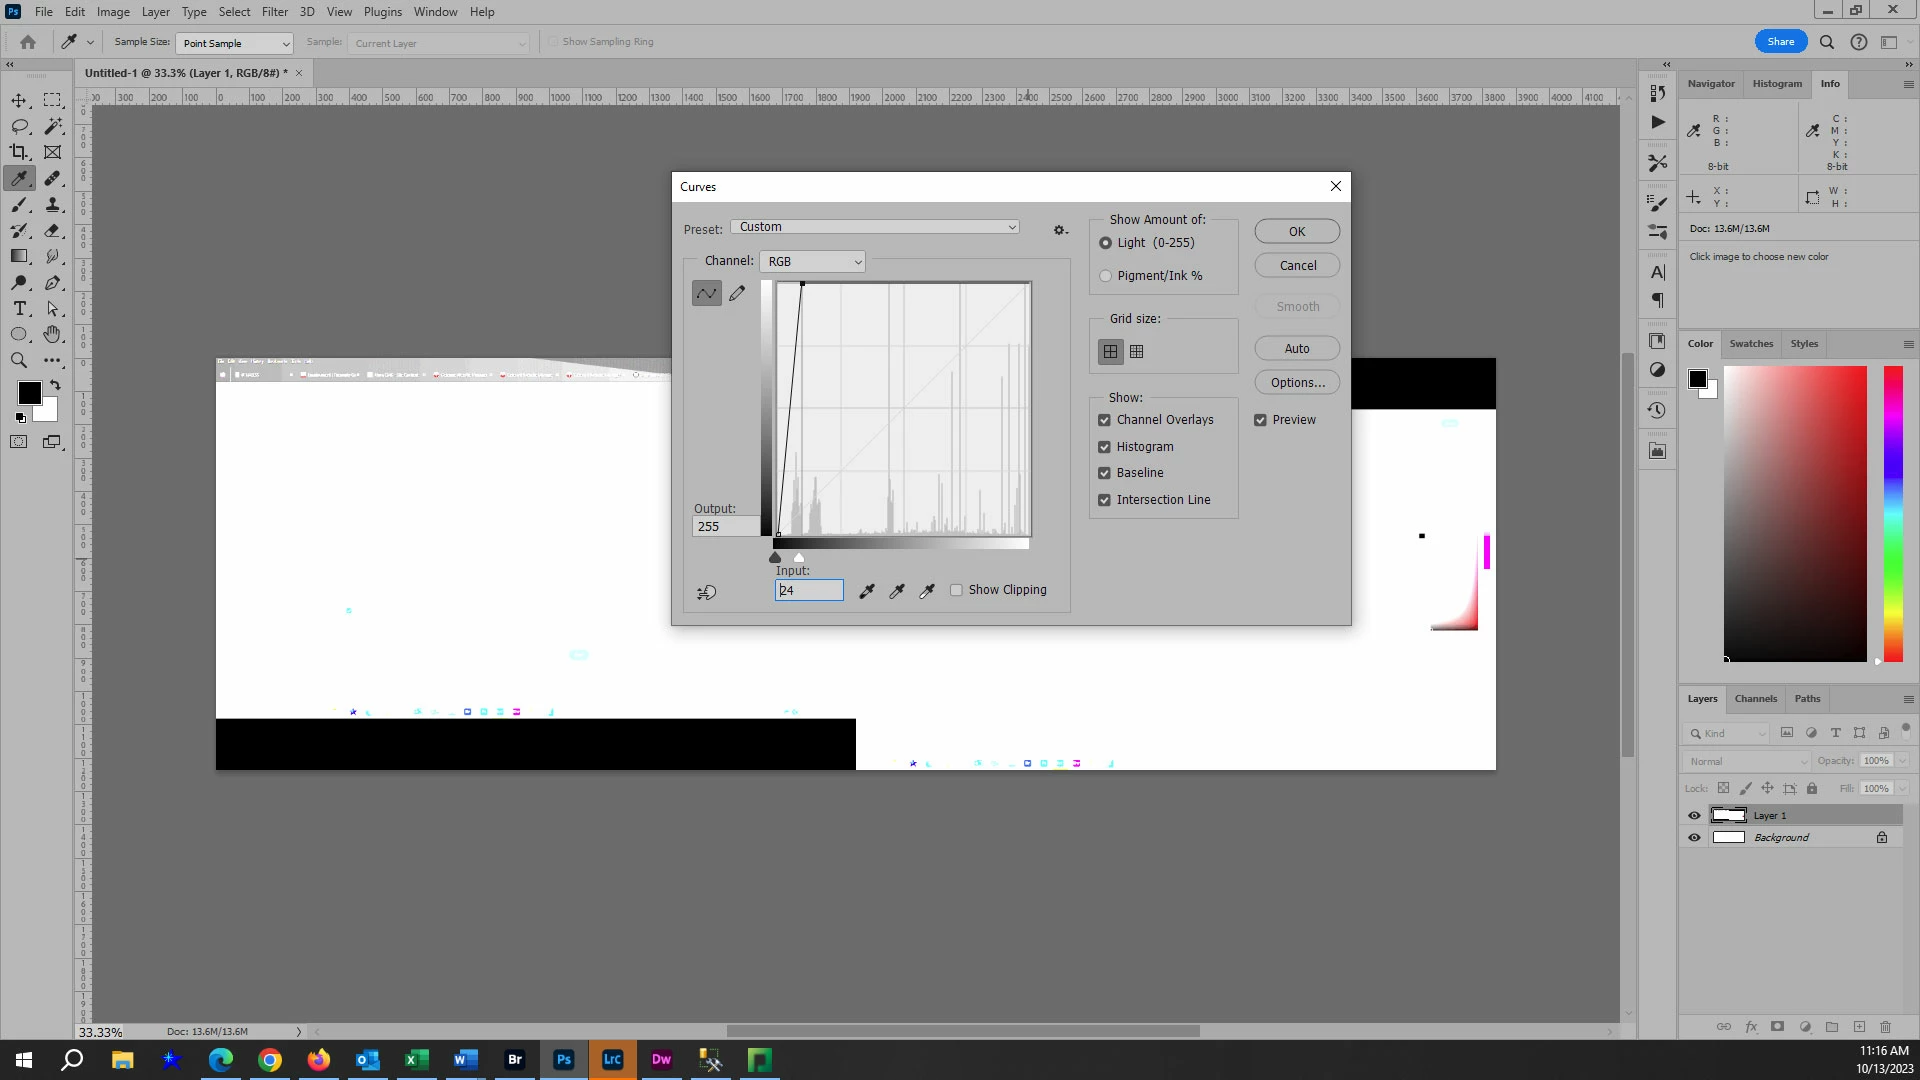This screenshot has height=1080, width=1920.
Task: Open the Filter menu
Action: (274, 12)
